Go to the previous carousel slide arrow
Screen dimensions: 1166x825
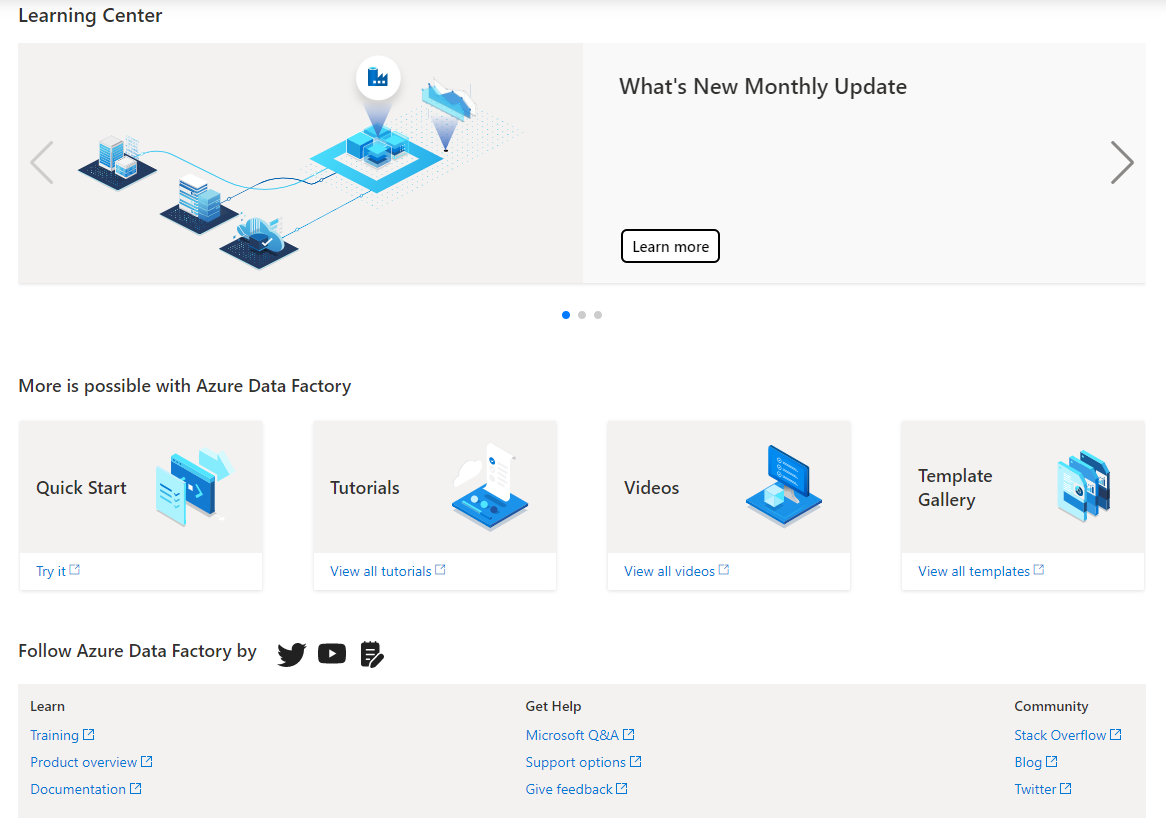point(42,162)
